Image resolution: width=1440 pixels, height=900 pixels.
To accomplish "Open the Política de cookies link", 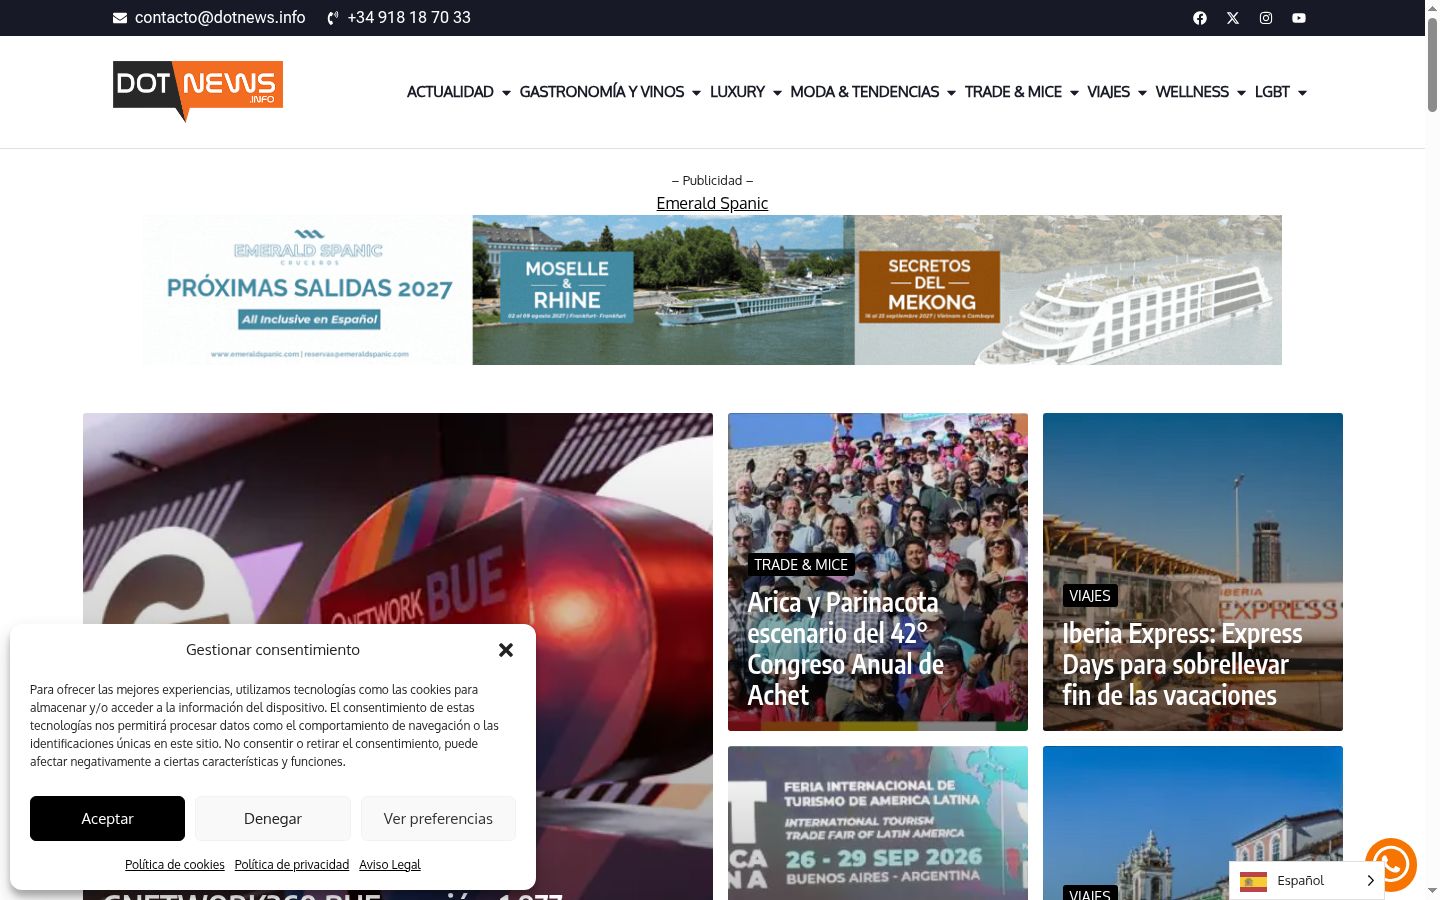I will pyautogui.click(x=175, y=865).
